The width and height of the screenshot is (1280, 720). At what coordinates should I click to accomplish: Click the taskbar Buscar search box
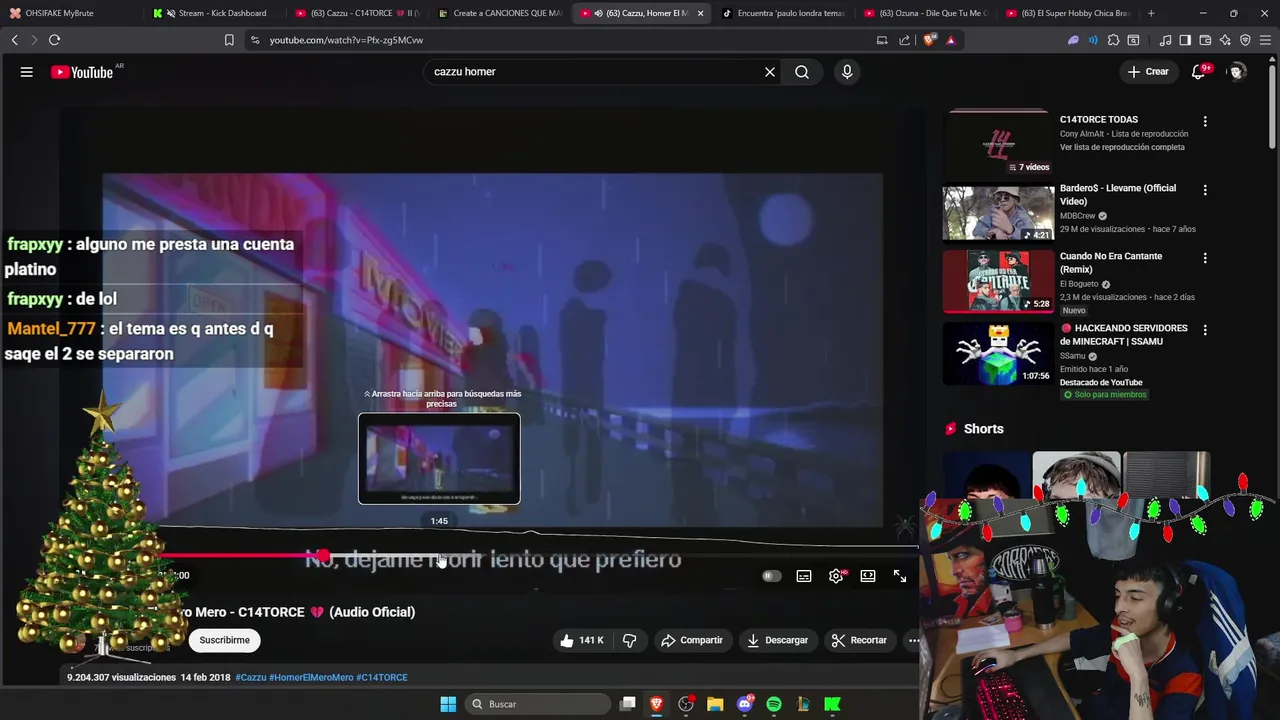click(x=538, y=704)
